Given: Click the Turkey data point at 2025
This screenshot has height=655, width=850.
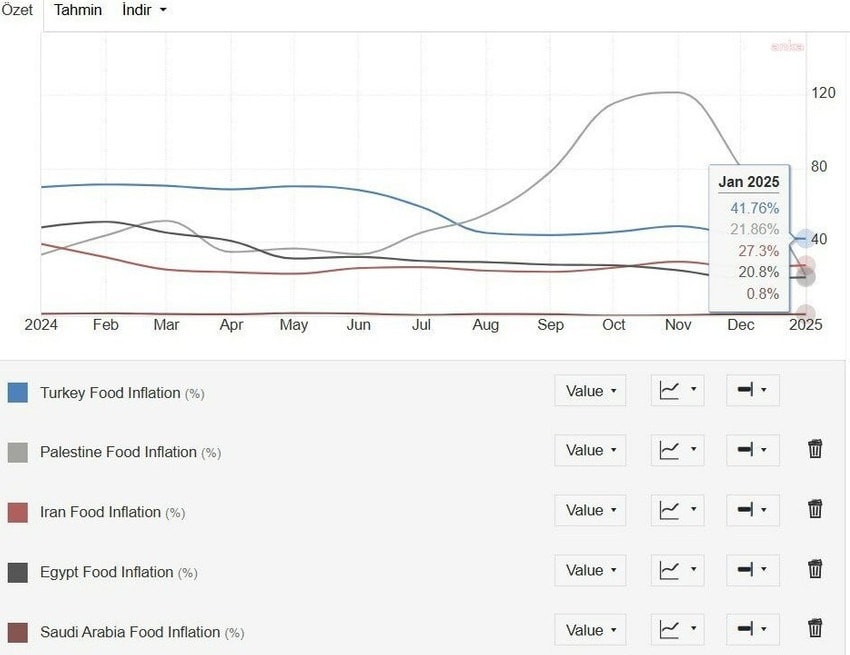Looking at the screenshot, I should pyautogui.click(x=805, y=238).
